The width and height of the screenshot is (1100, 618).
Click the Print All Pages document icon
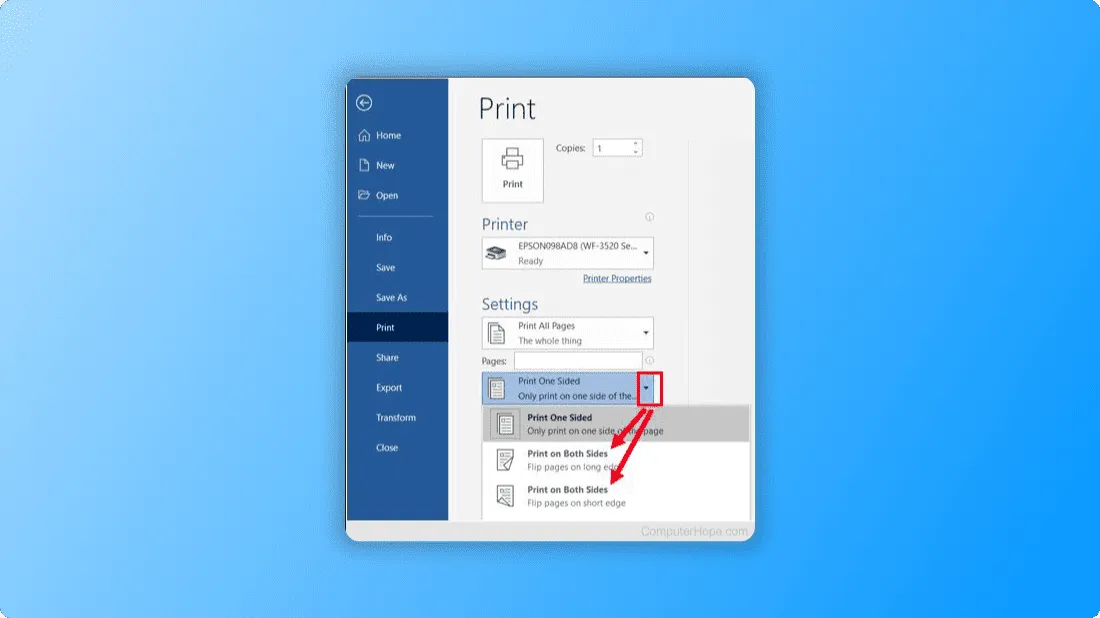497,333
